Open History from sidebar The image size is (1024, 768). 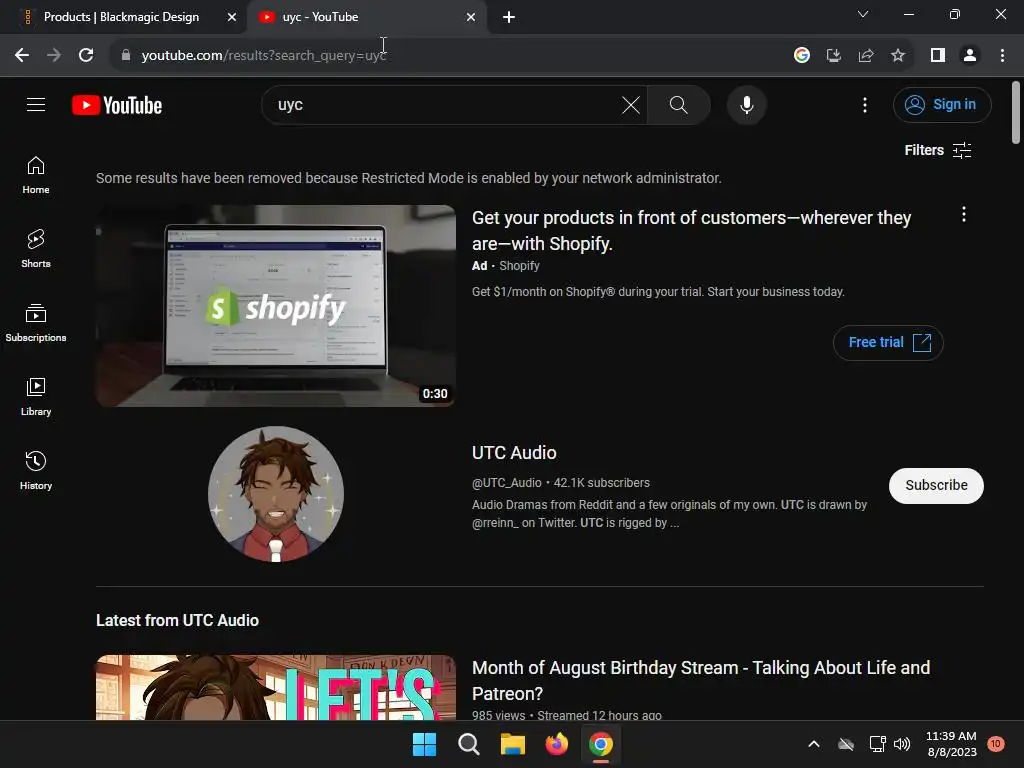click(36, 470)
